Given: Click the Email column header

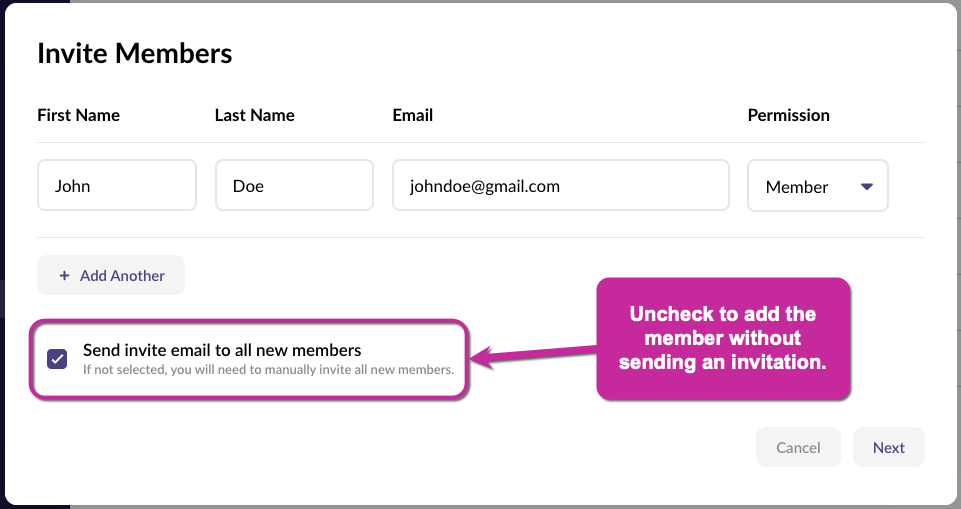Looking at the screenshot, I should 412,115.
